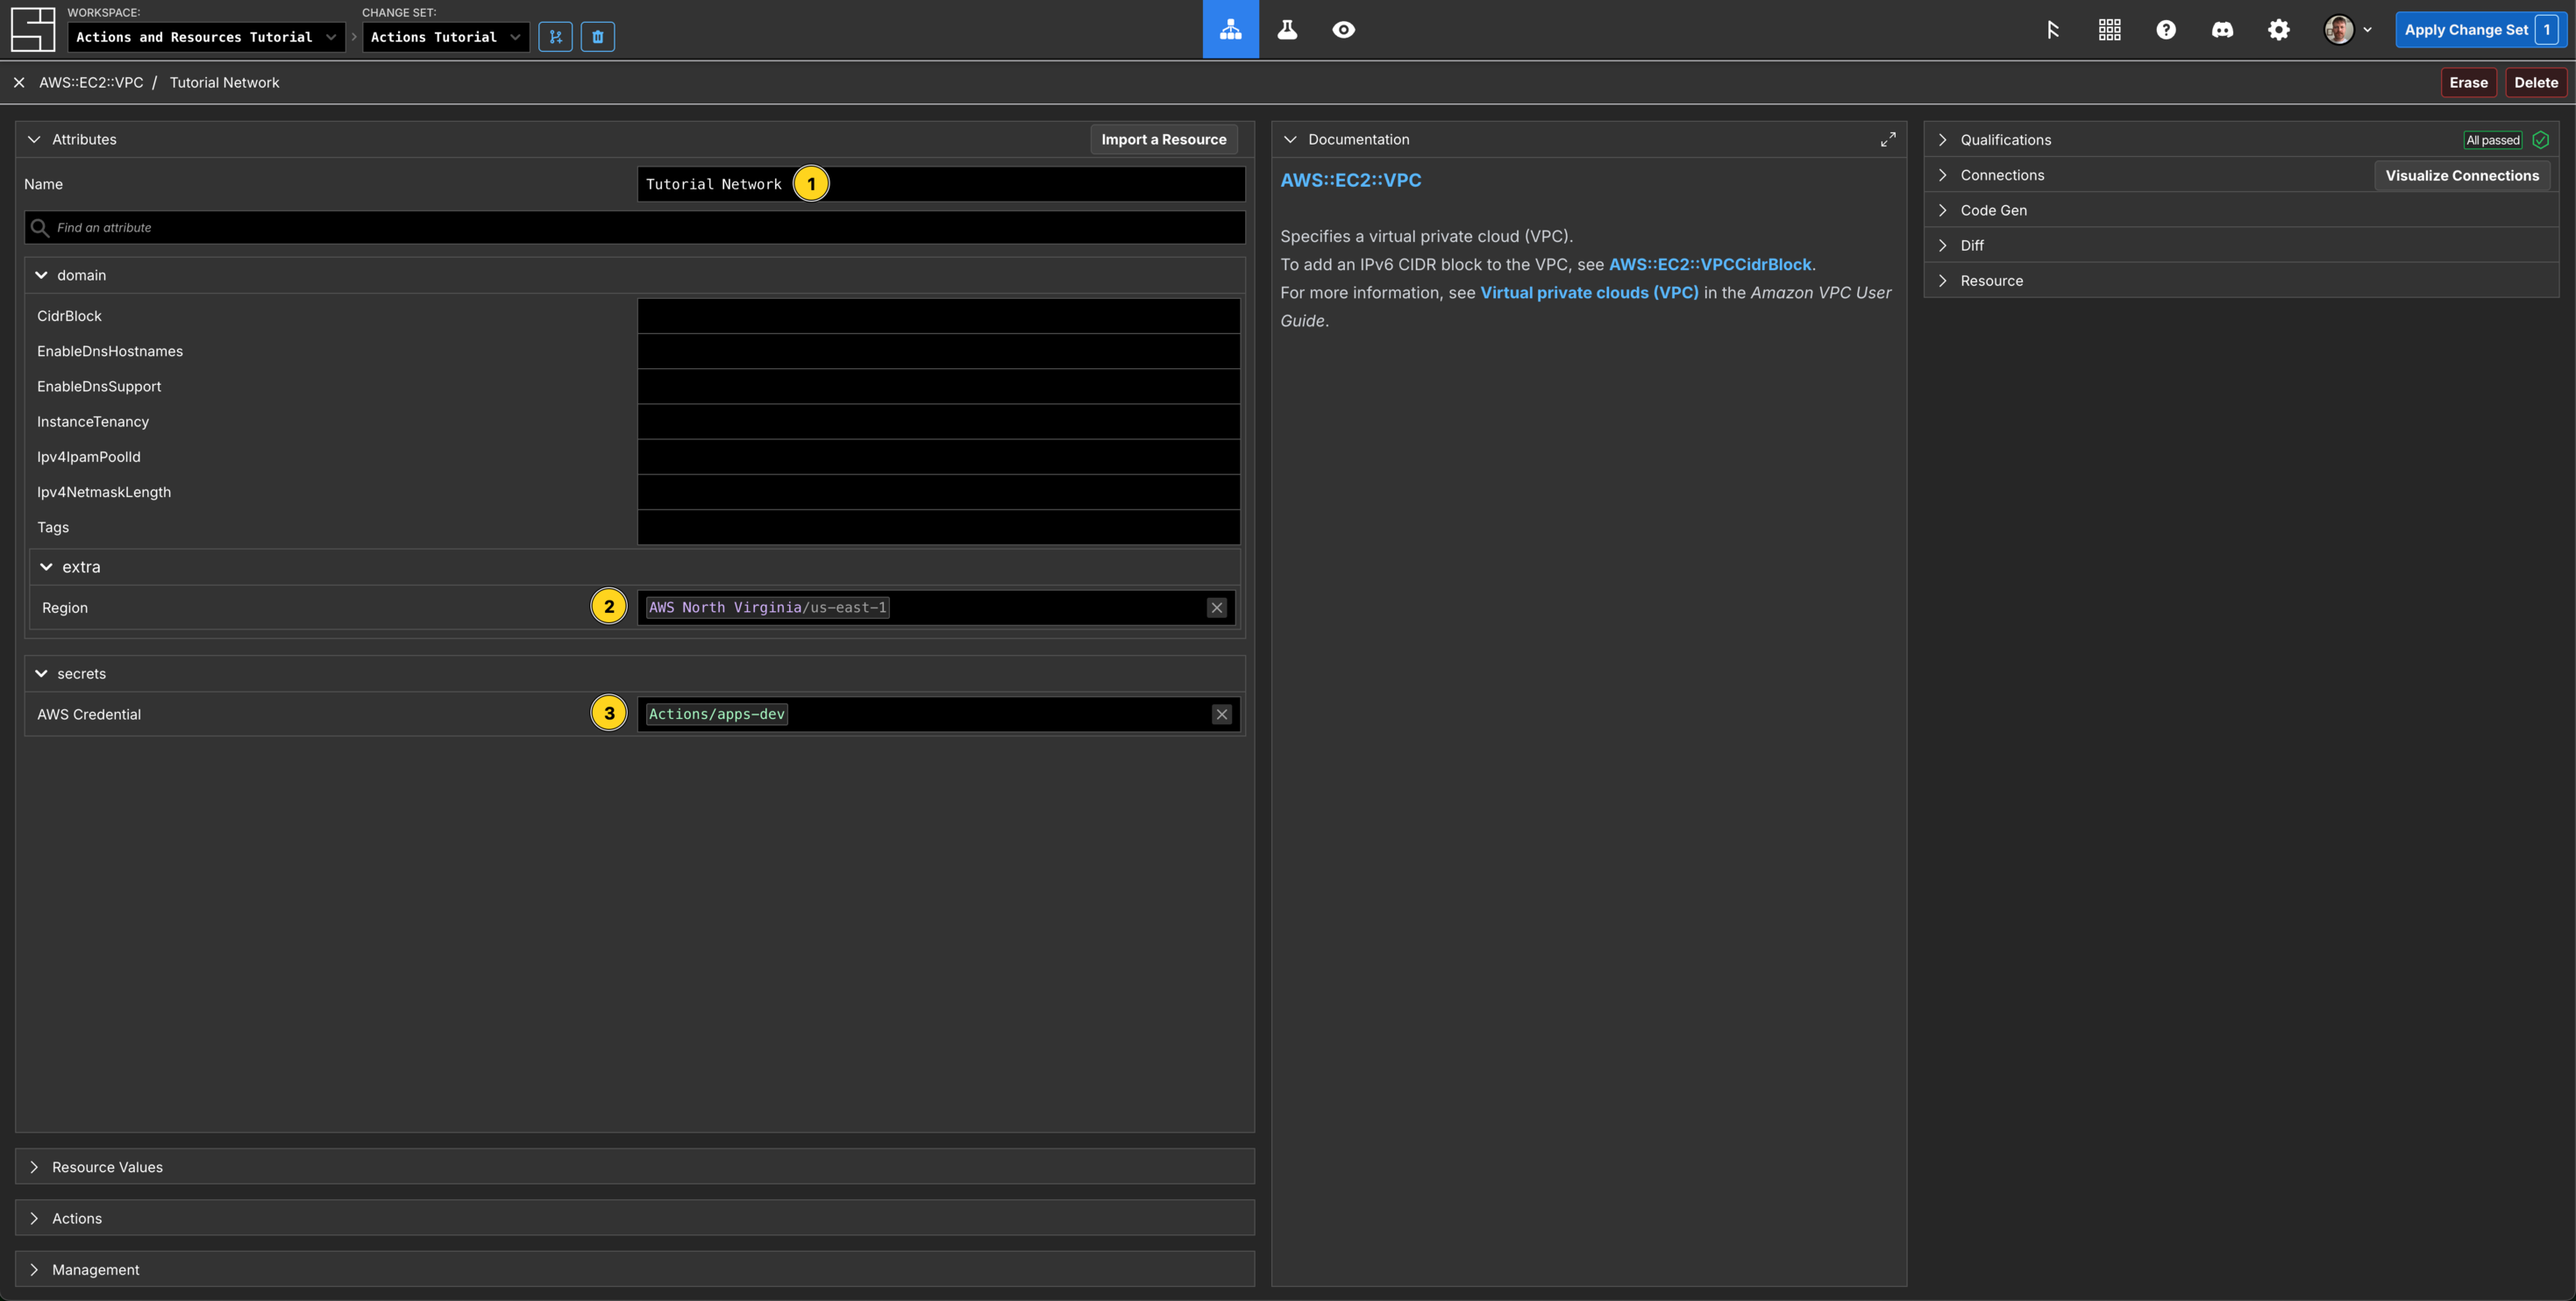Image resolution: width=2576 pixels, height=1301 pixels.
Task: Click the AWS North Virginia/us-east-1 region value
Action: pyautogui.click(x=767, y=607)
